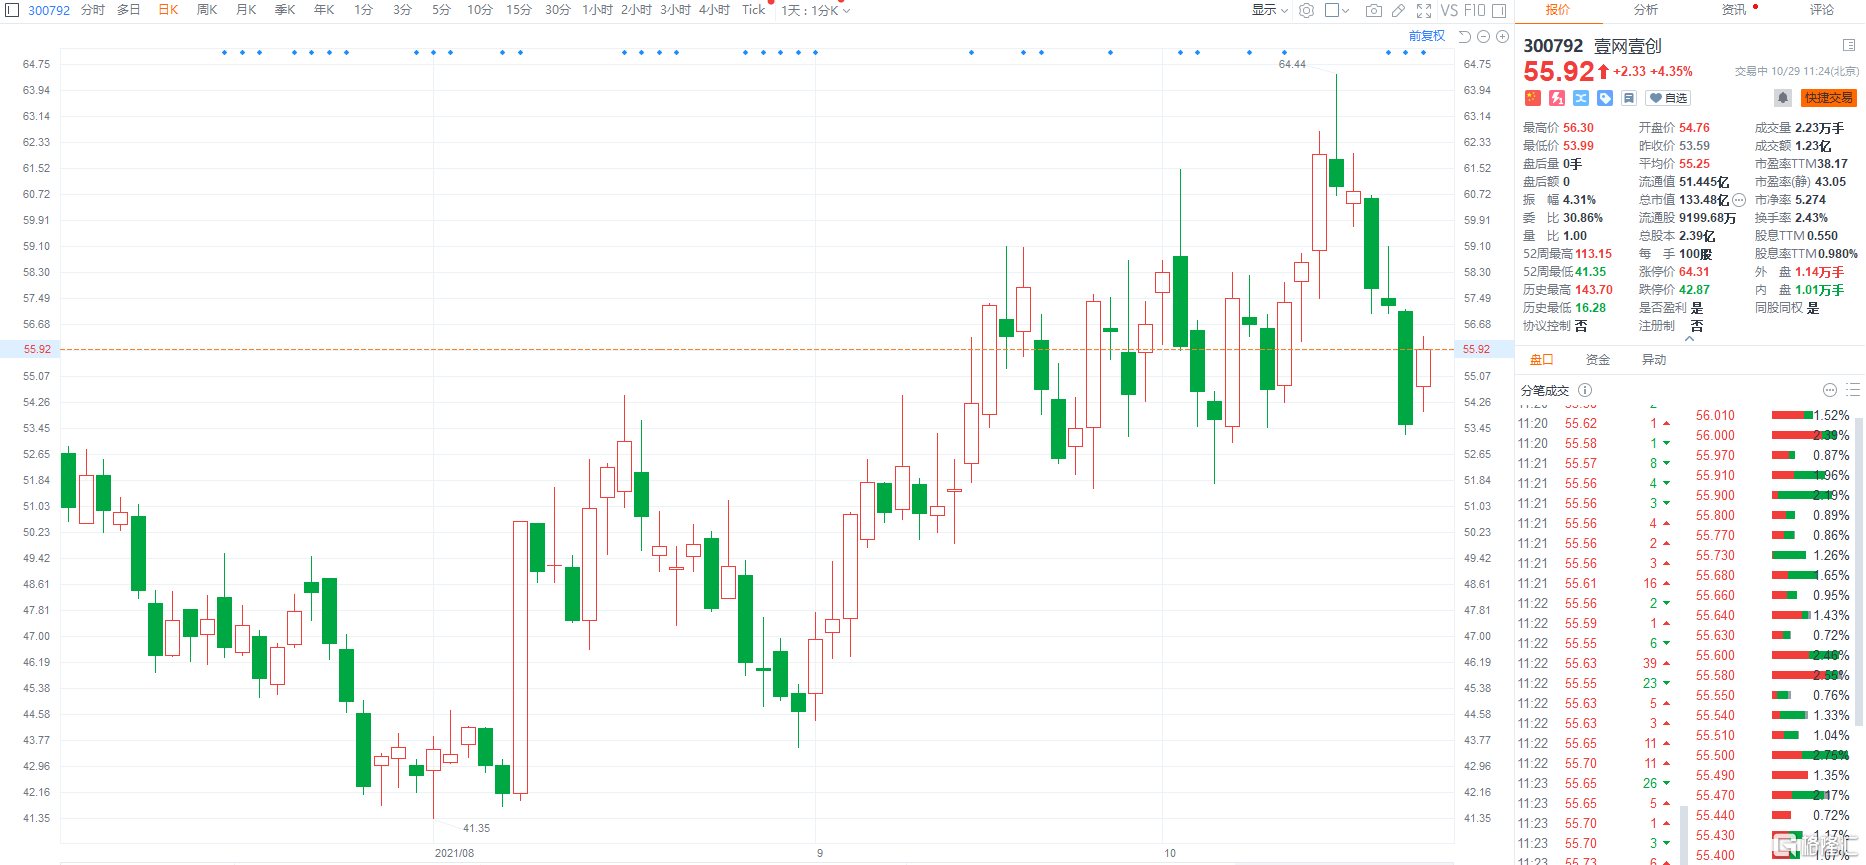Activate the pencil drawing tool
This screenshot has height=865, width=1866.
coord(1399,10)
